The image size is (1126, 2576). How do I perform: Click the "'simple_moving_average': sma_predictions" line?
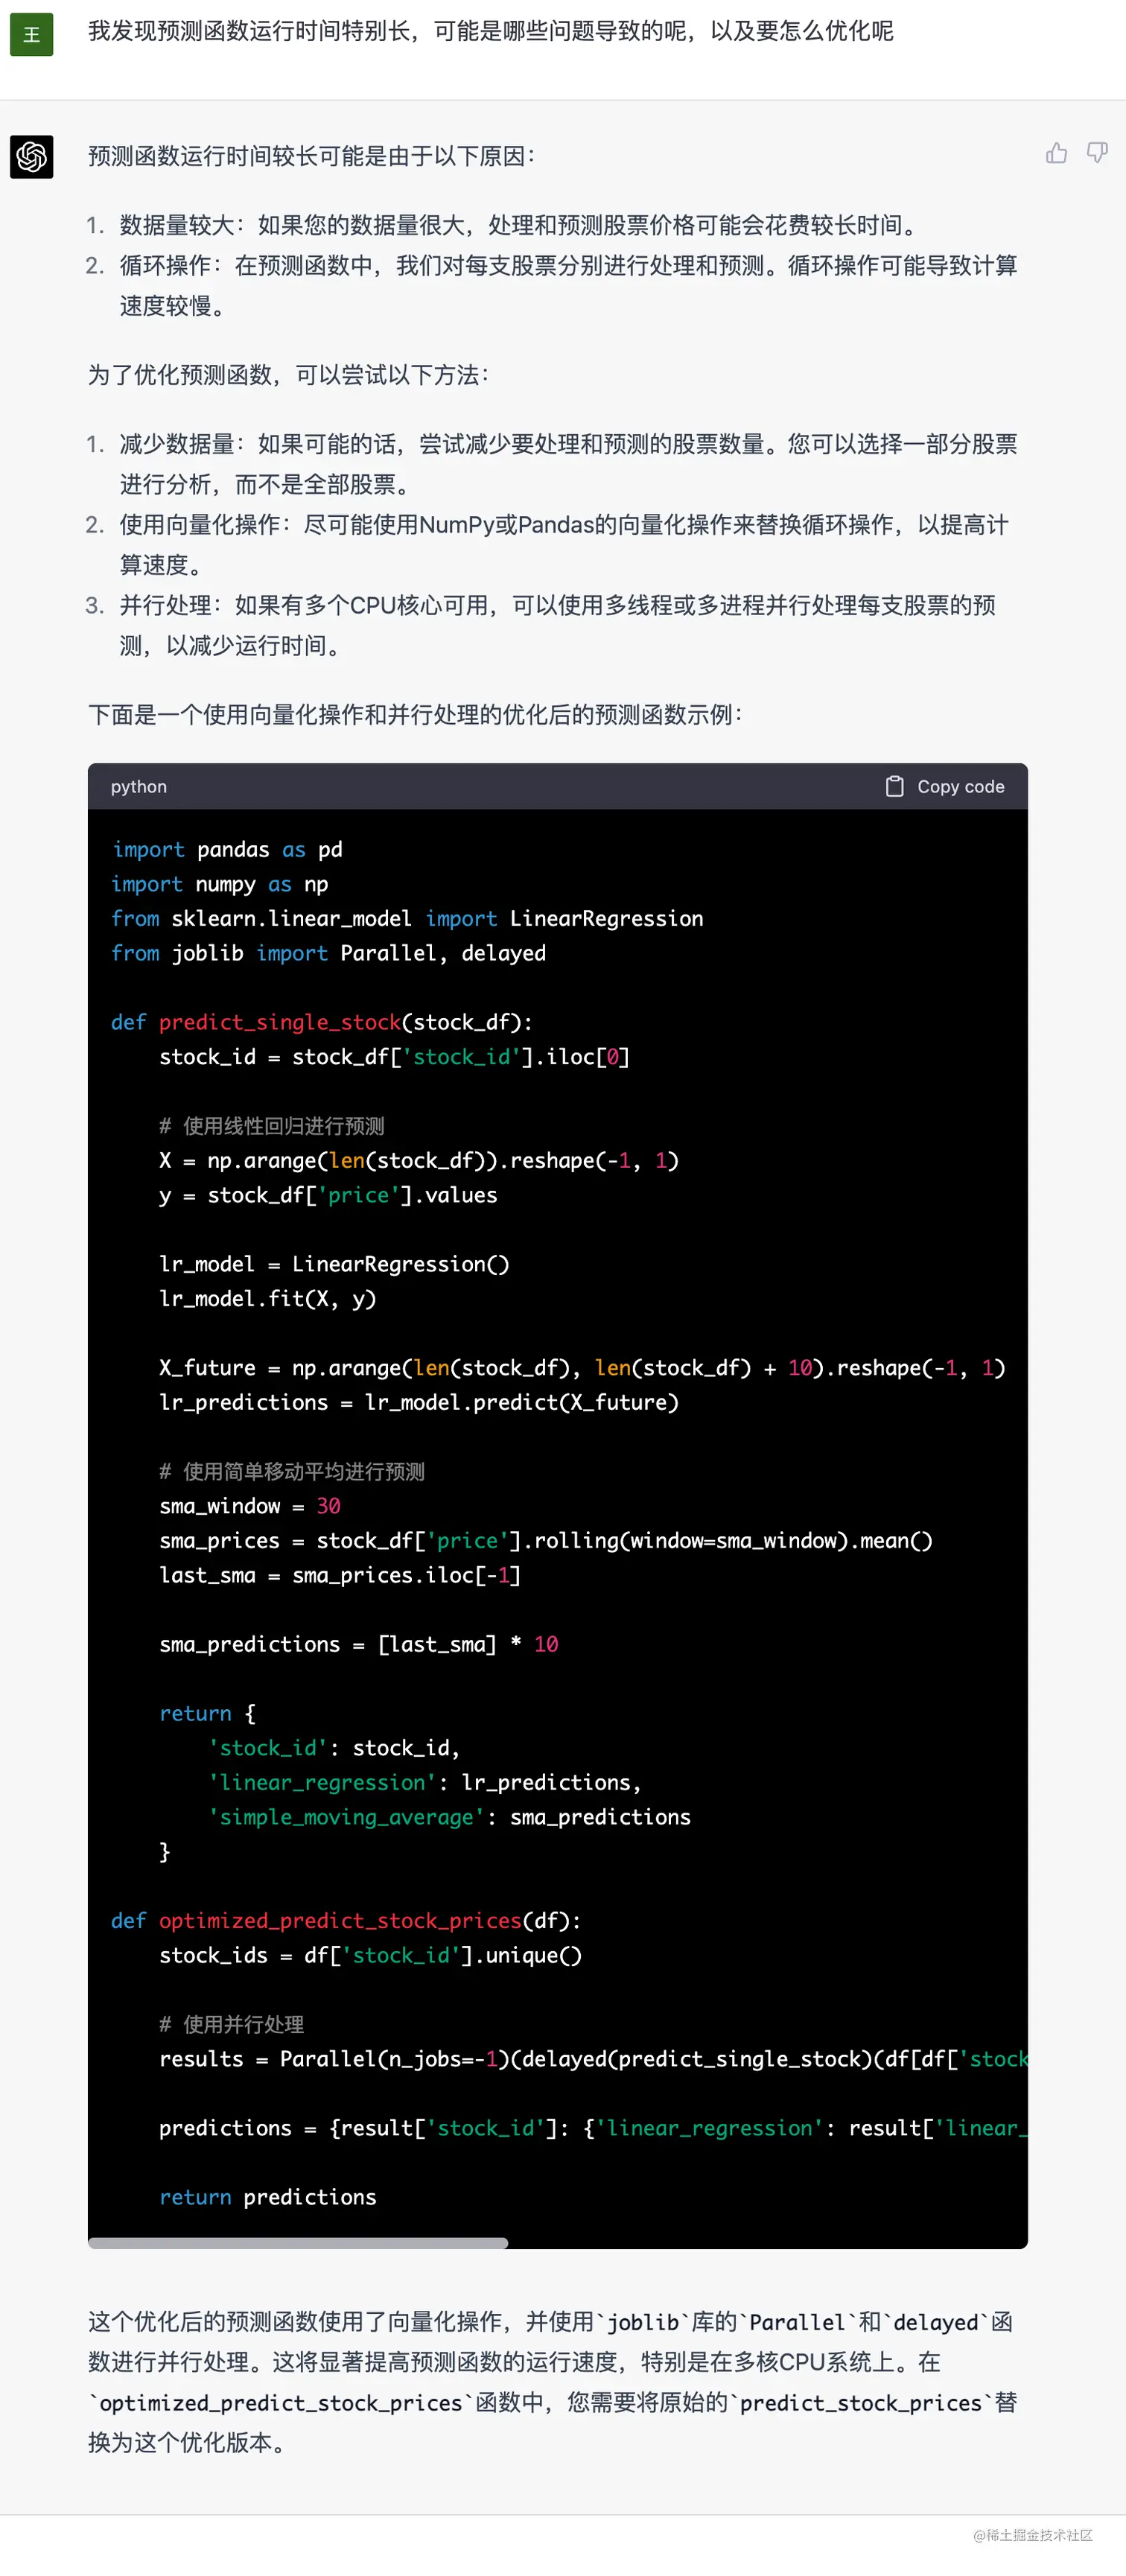point(450,1818)
